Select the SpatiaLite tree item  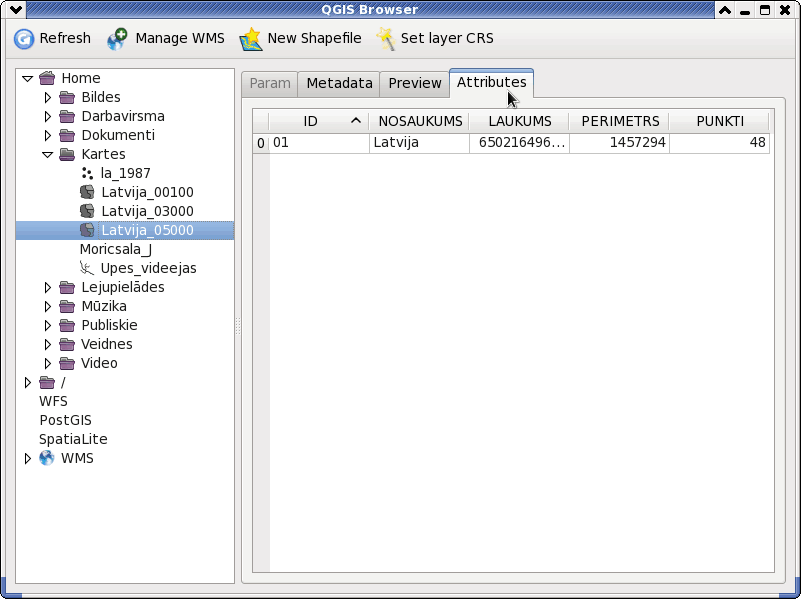(x=73, y=439)
